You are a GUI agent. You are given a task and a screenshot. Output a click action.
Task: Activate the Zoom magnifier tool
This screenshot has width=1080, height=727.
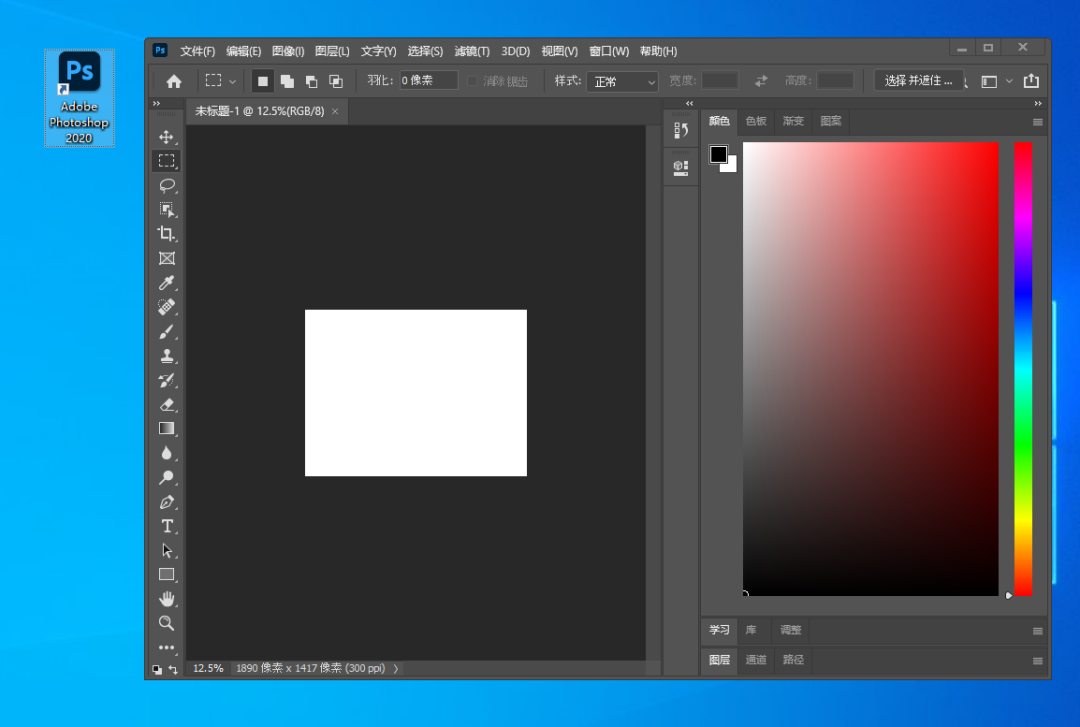[166, 623]
